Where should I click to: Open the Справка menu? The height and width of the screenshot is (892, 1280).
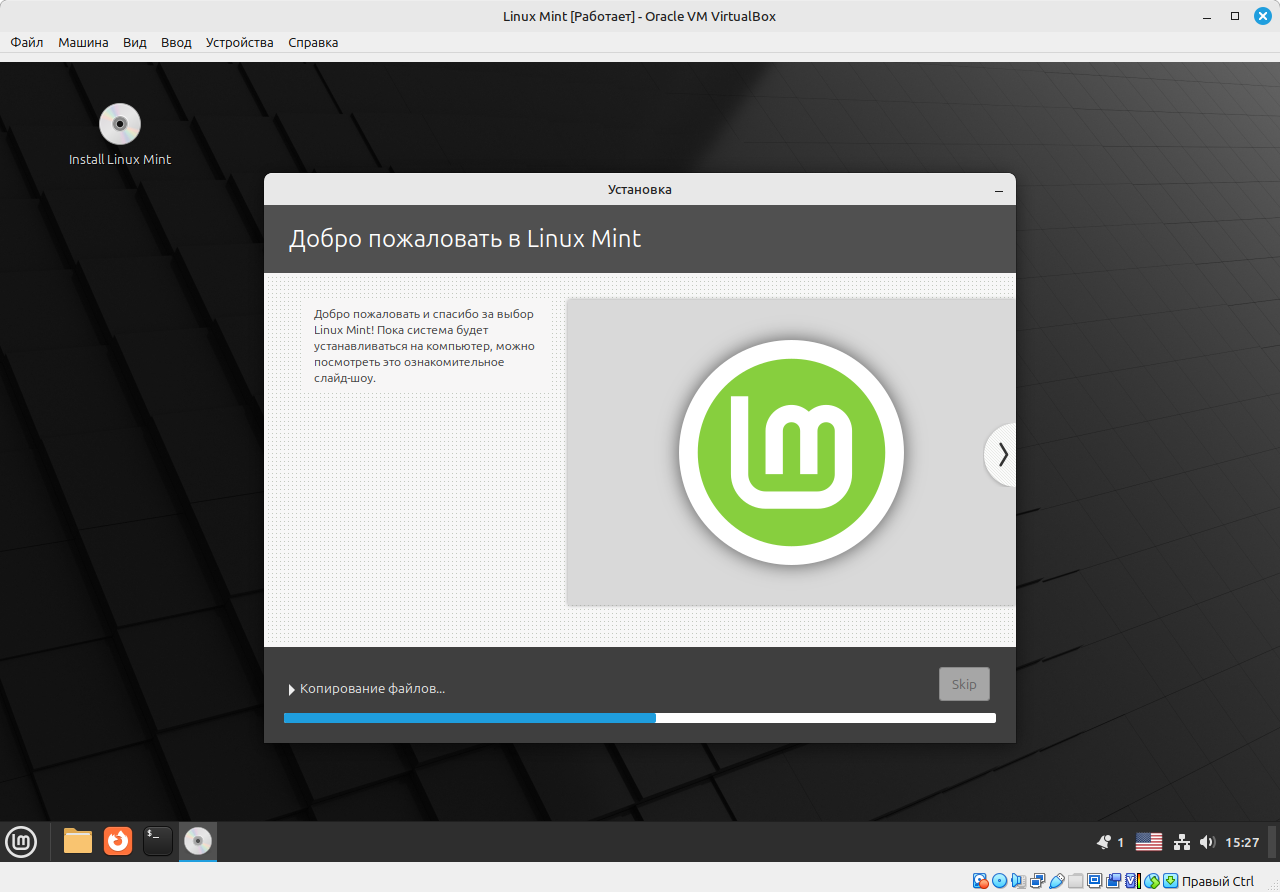(313, 42)
